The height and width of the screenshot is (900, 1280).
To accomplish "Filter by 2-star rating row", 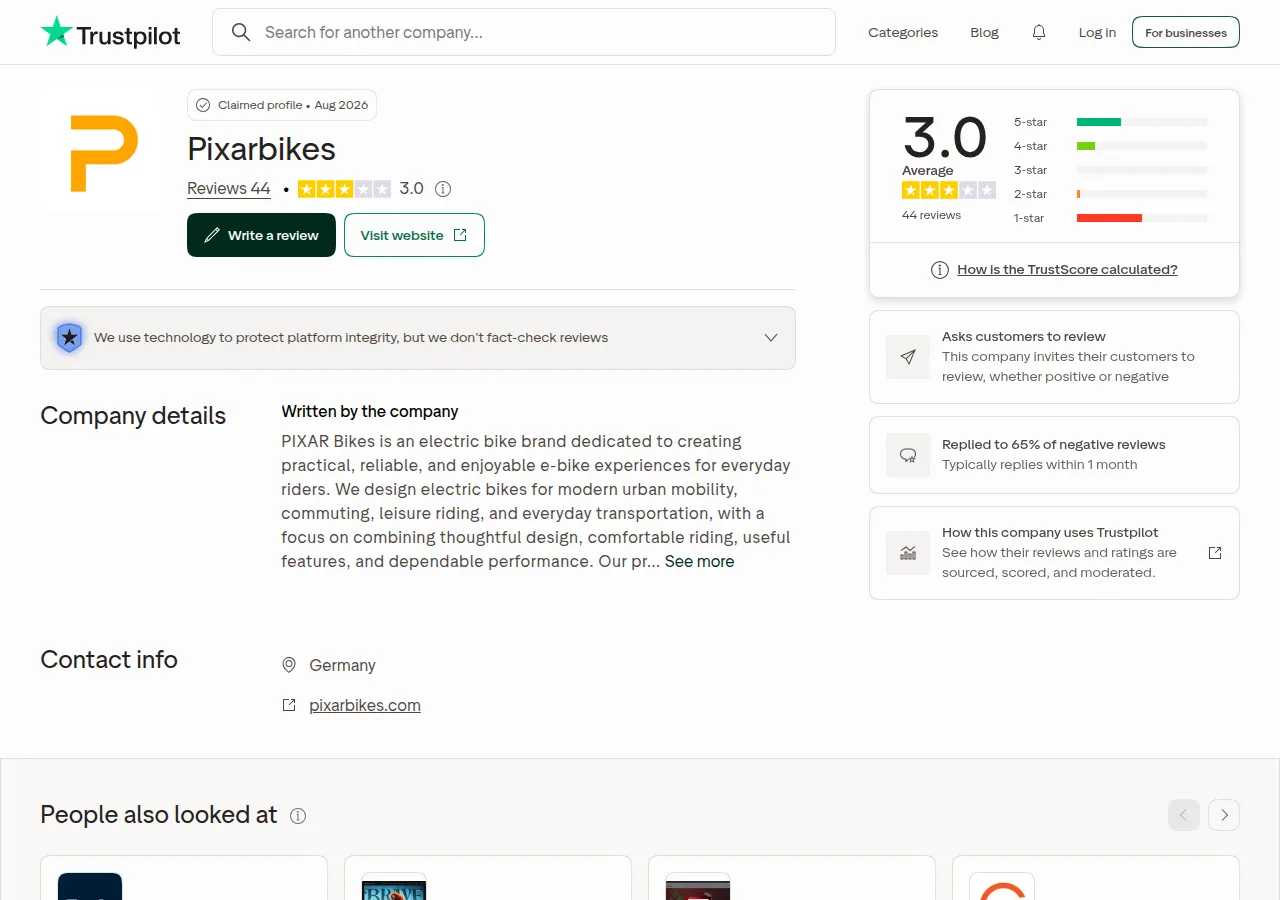I will tap(1111, 194).
